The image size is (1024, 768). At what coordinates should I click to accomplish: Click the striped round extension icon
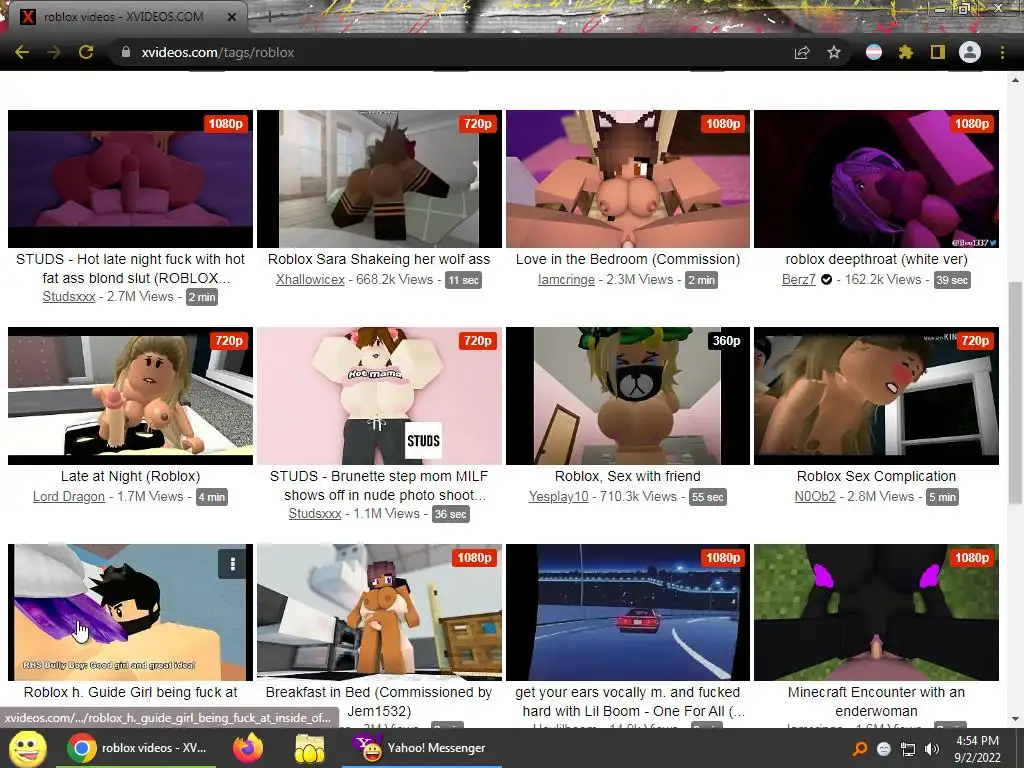(874, 52)
